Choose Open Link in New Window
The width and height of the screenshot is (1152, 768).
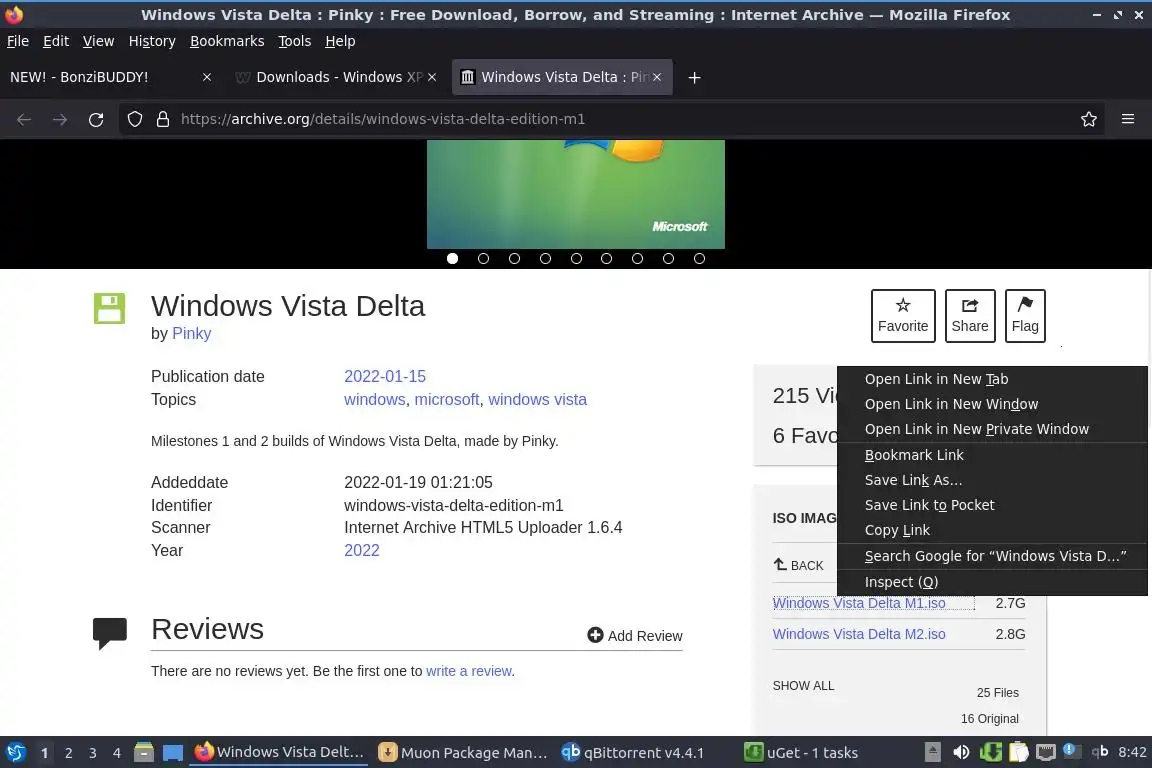[992, 404]
